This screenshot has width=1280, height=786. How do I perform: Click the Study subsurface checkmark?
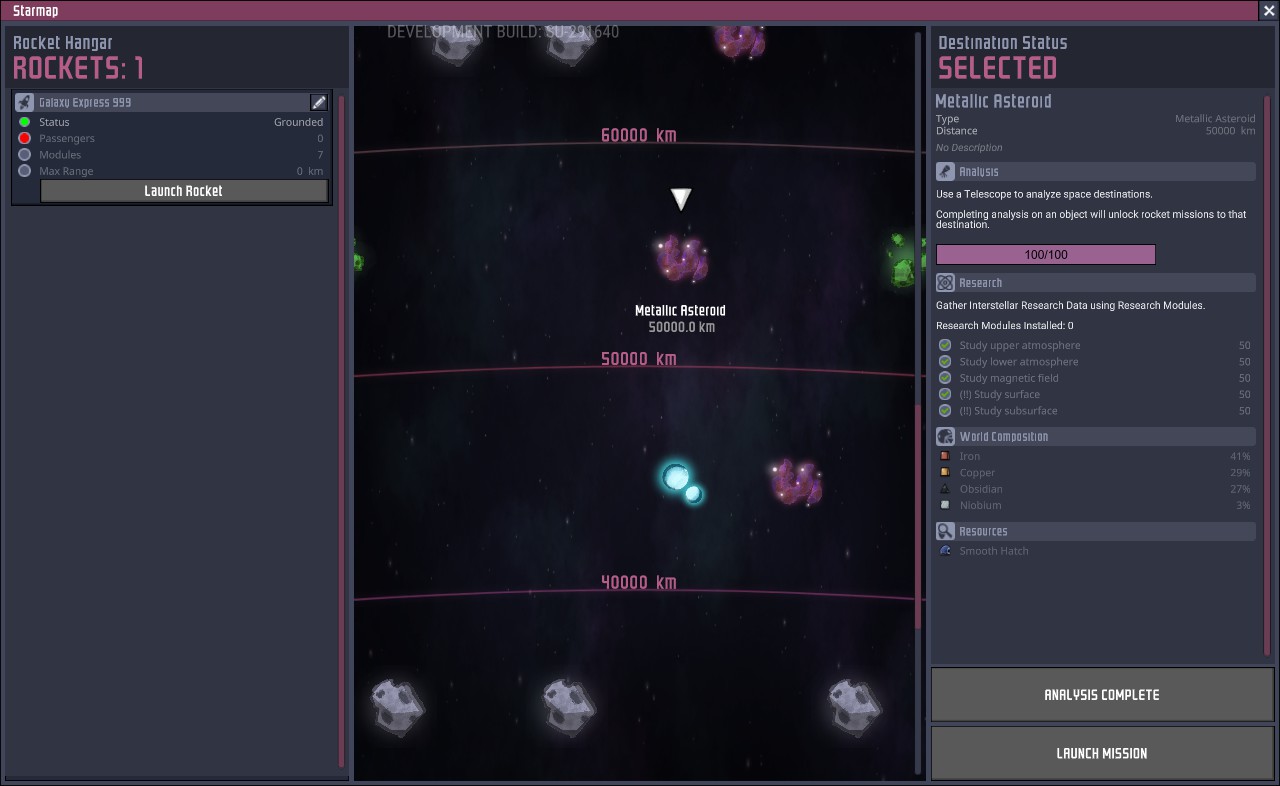(945, 411)
